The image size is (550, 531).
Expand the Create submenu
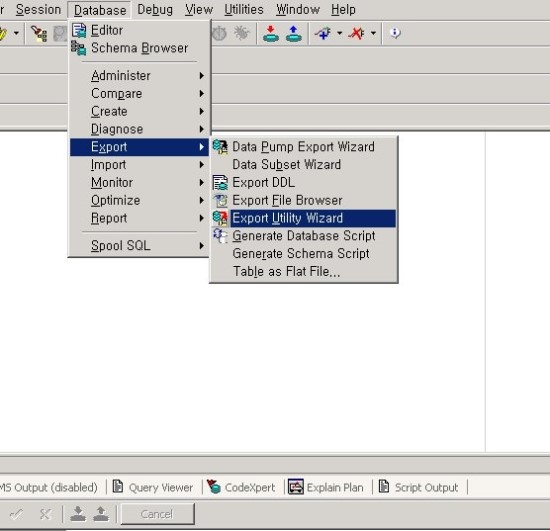pos(140,112)
